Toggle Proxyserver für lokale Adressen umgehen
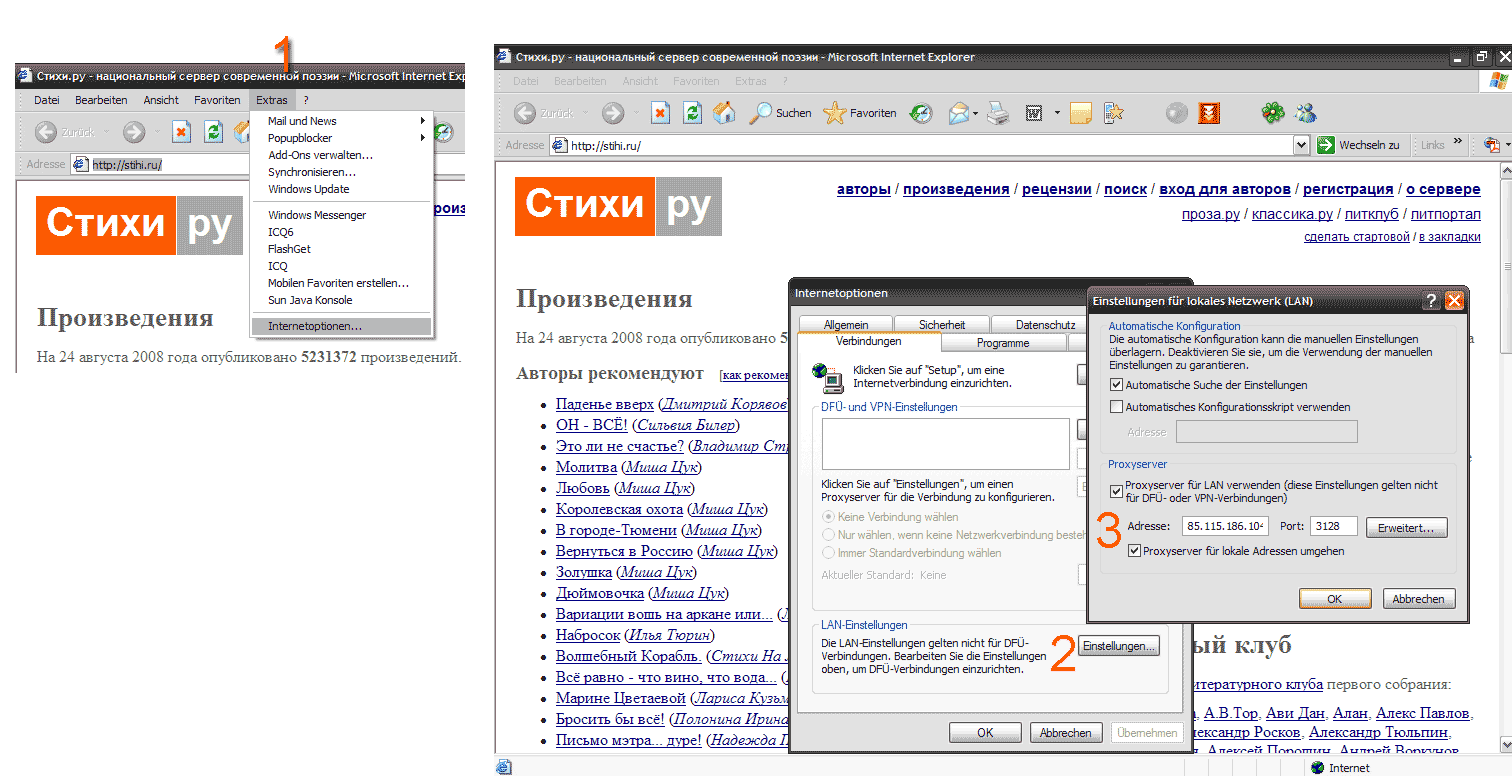1512x782 pixels. pyautogui.click(x=1134, y=551)
